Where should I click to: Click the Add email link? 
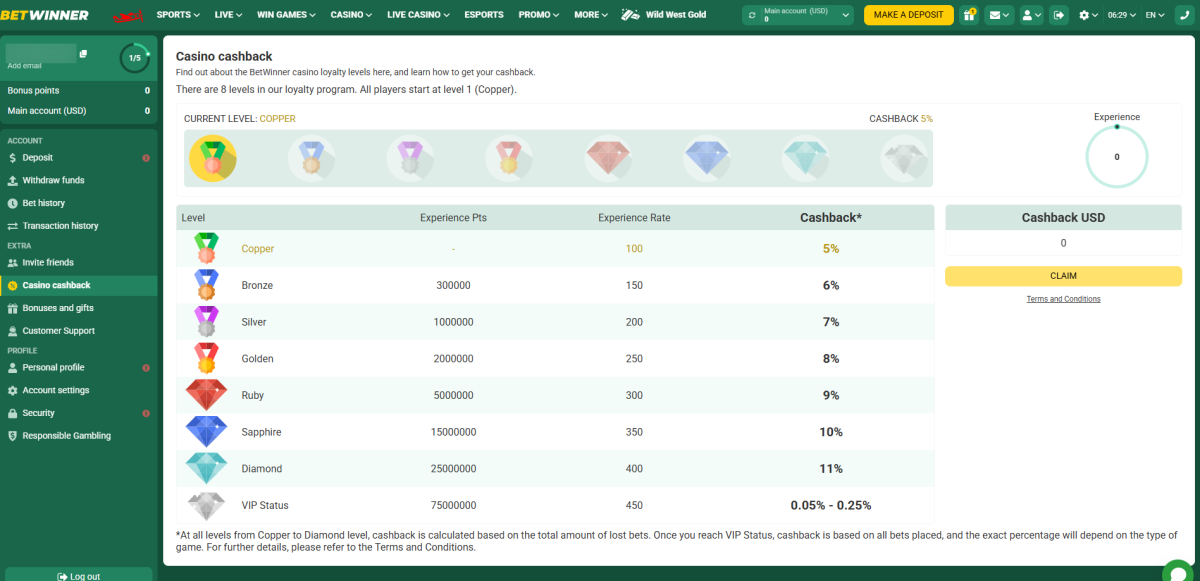point(25,66)
